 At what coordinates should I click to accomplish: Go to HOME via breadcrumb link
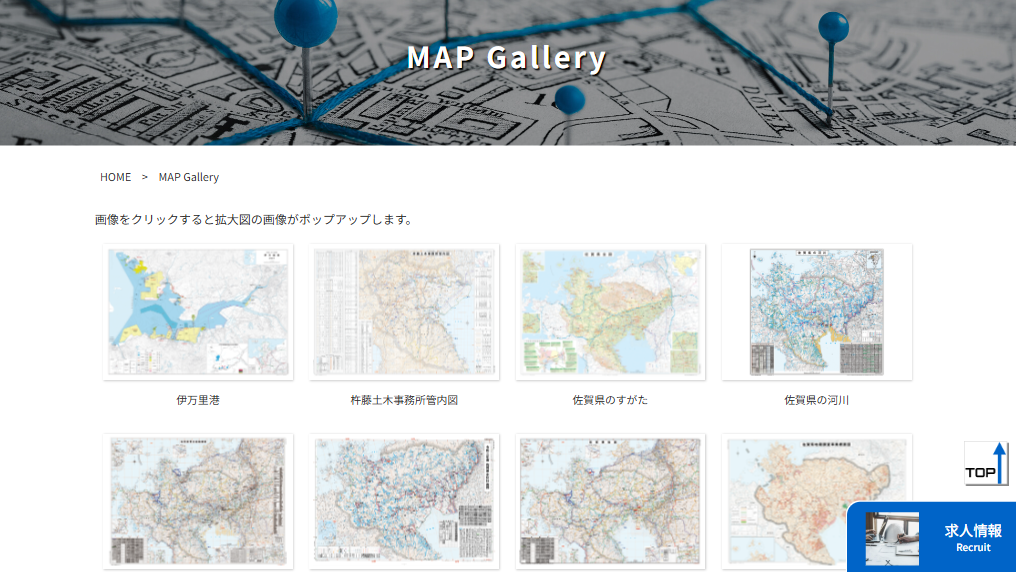(115, 177)
